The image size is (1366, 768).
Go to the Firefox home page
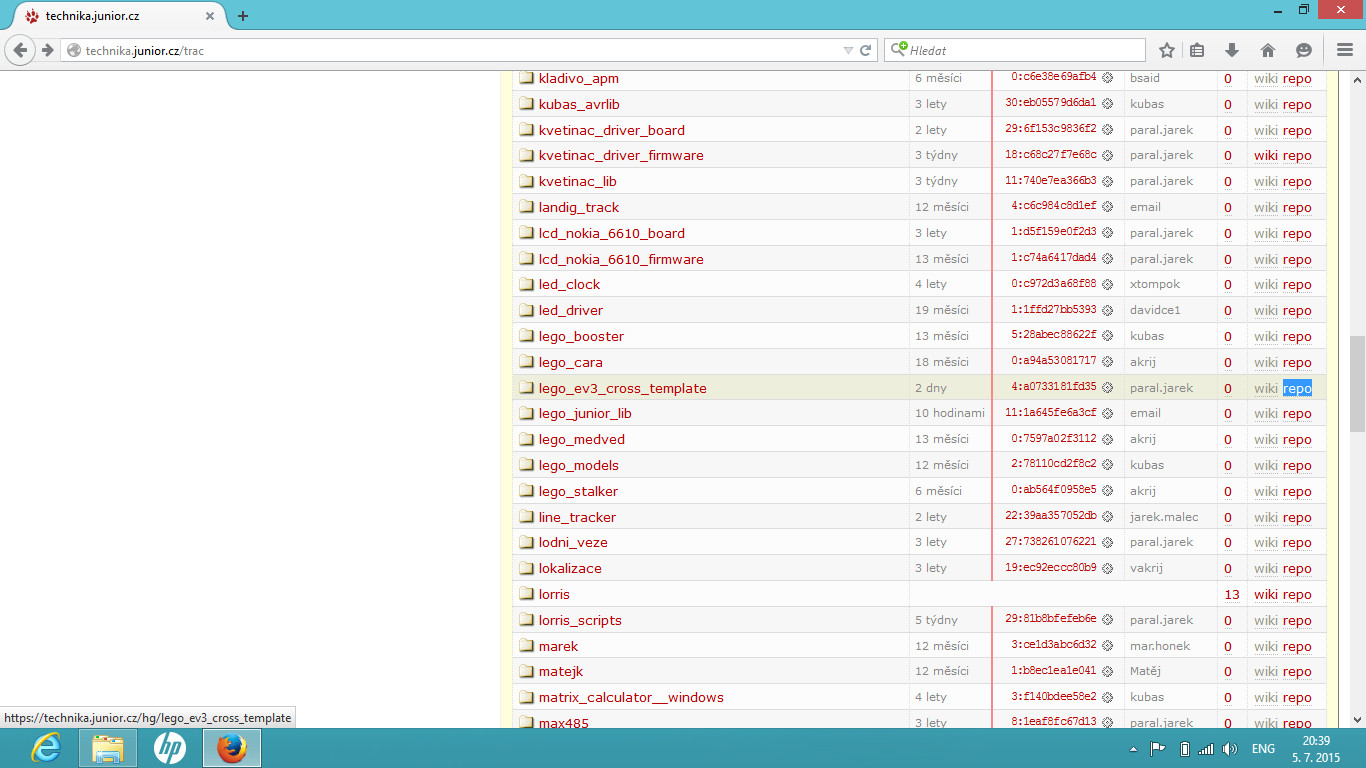(x=1267, y=50)
